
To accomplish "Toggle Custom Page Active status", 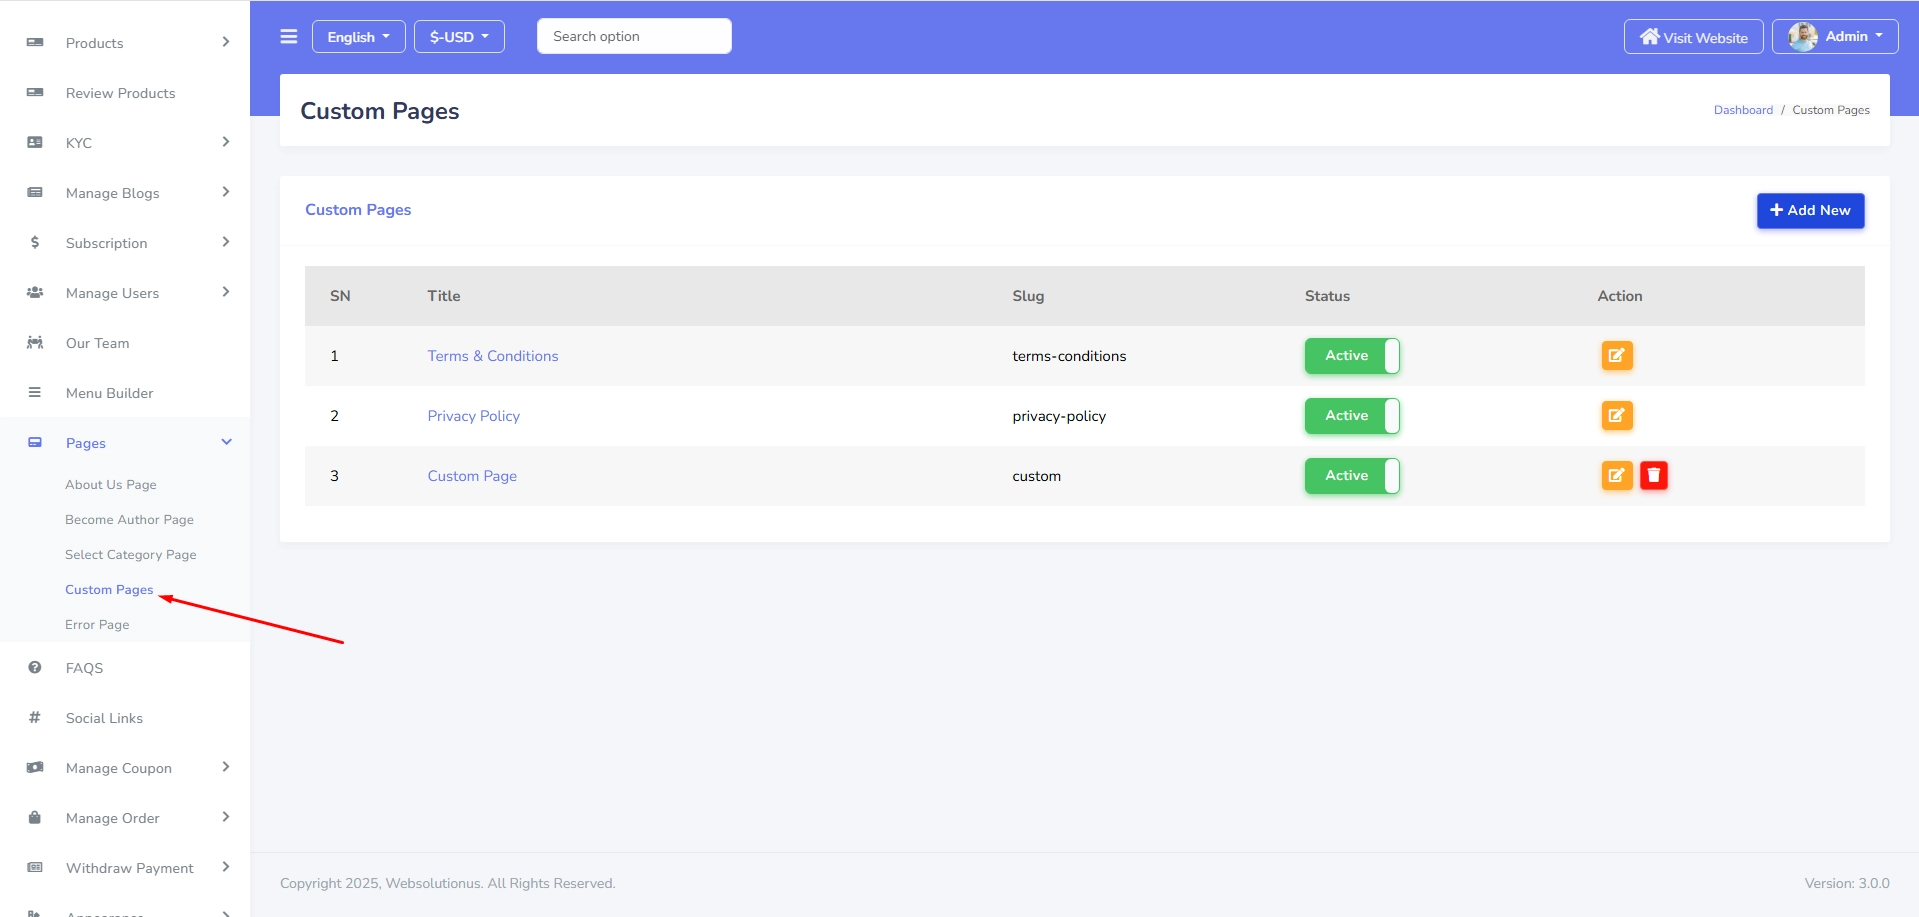I will pyautogui.click(x=1352, y=476).
